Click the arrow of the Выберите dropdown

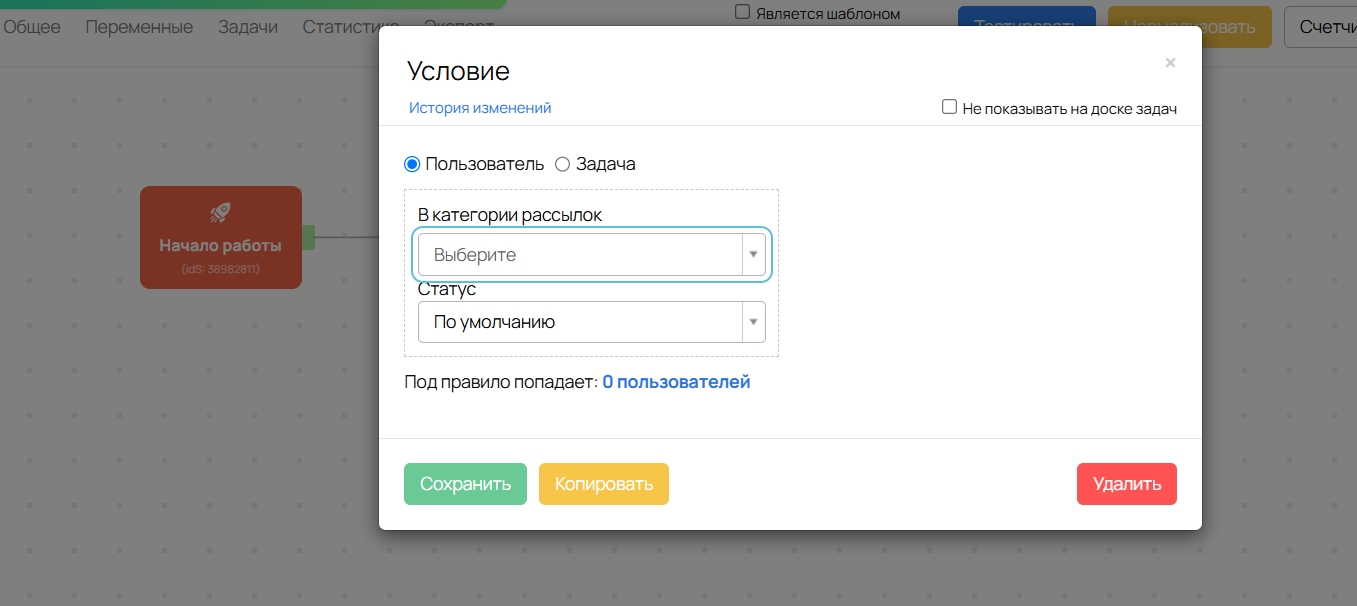(753, 255)
